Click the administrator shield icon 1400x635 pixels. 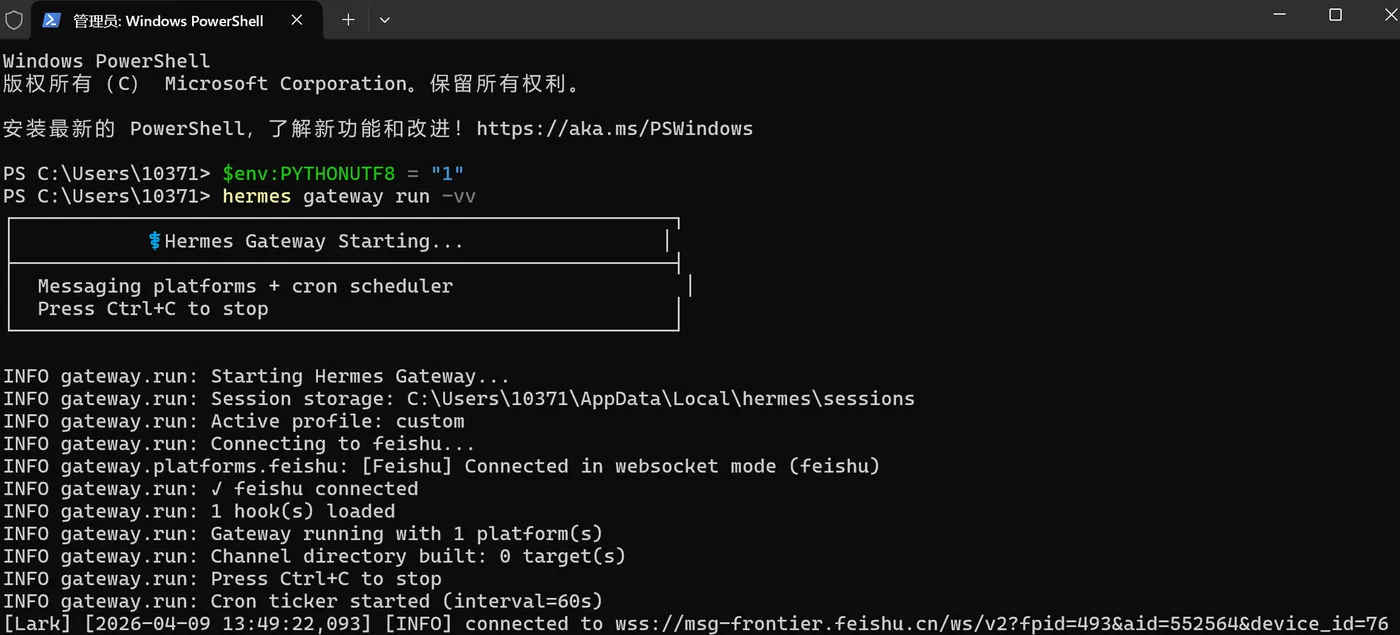click(14, 20)
